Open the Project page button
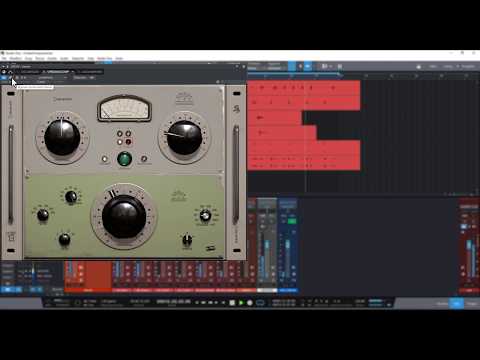This screenshot has height=360, width=480. coord(468,67)
